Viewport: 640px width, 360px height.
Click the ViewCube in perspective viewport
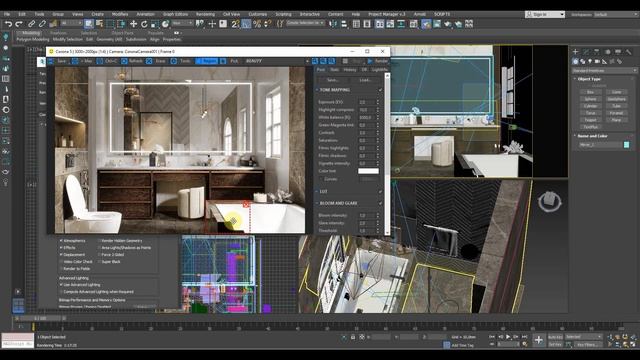click(549, 201)
